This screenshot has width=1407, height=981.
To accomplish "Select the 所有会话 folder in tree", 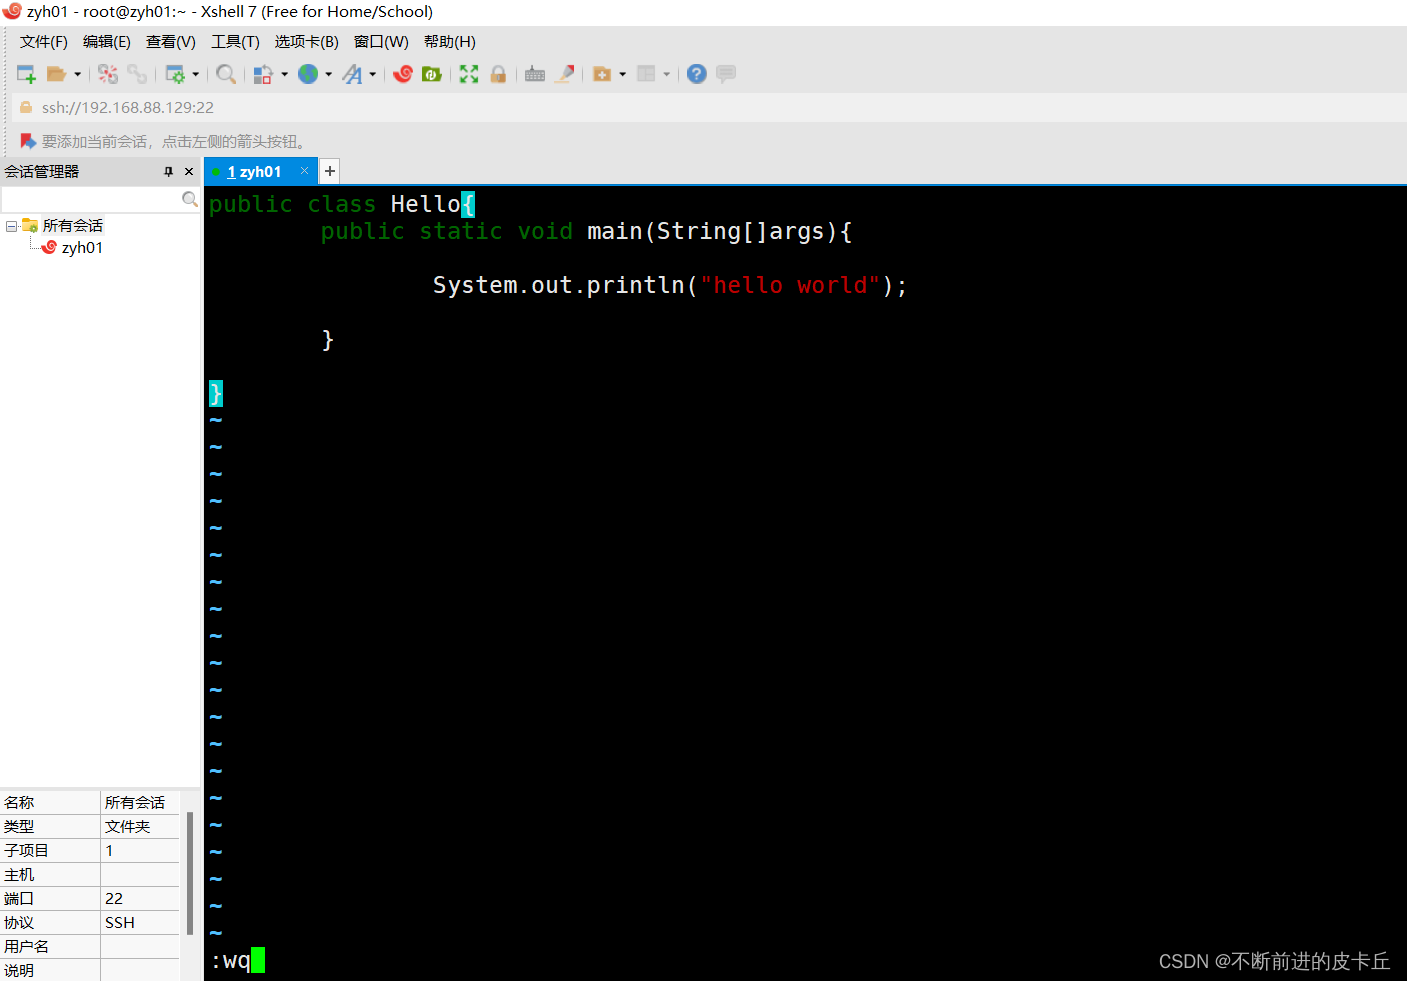I will pyautogui.click(x=72, y=226).
